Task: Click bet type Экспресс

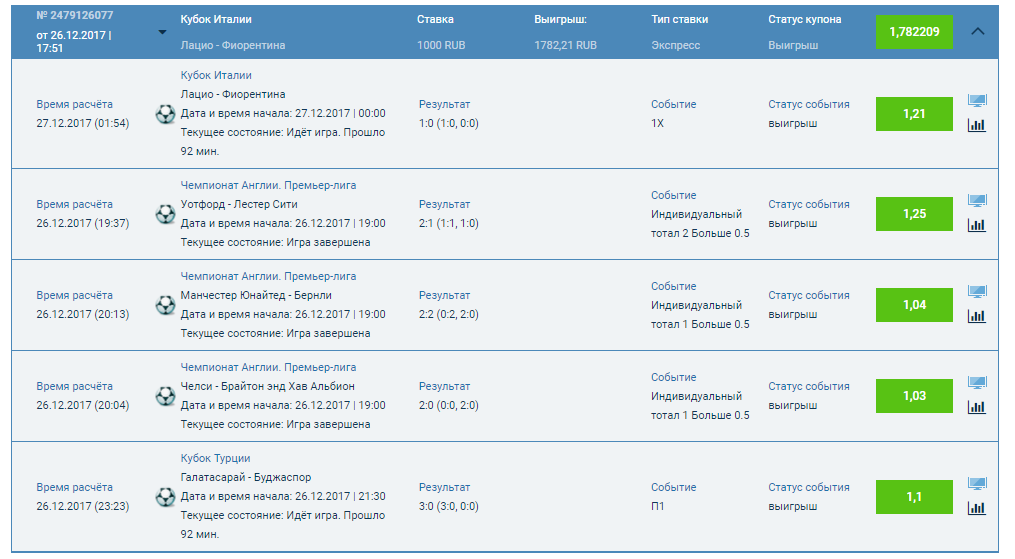Action: click(675, 45)
